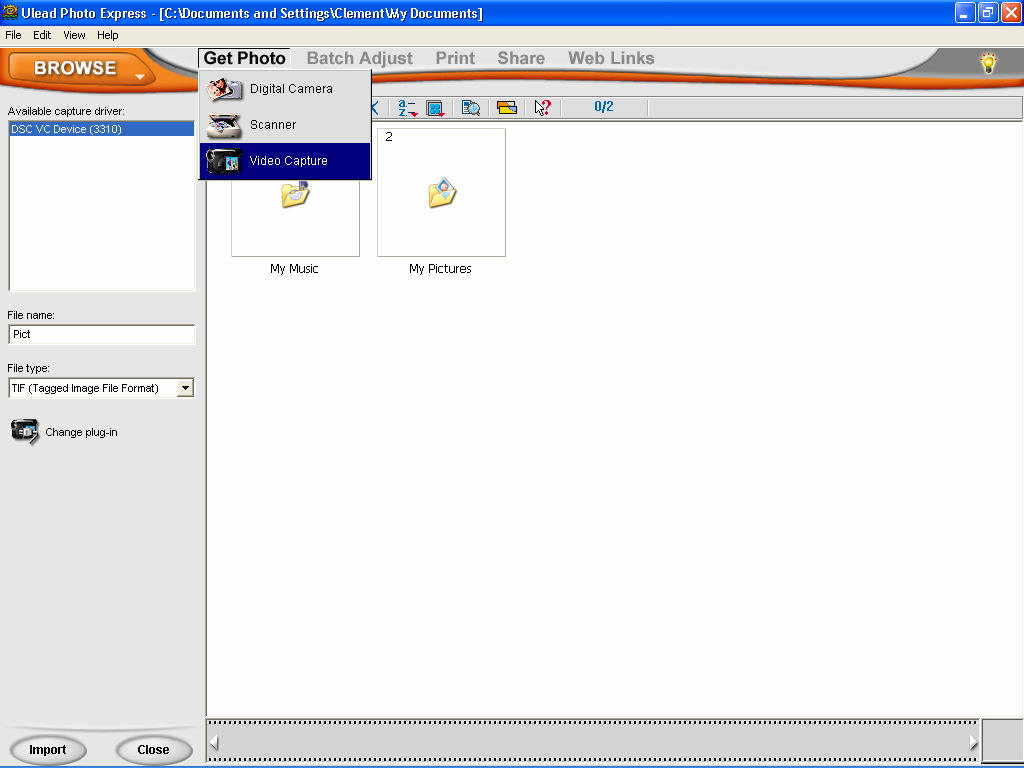
Task: Open the Help menu
Action: coord(108,35)
